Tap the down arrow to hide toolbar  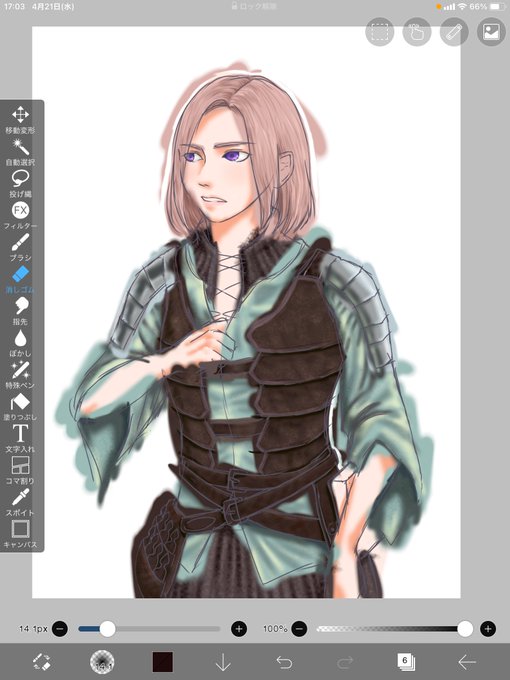223,662
